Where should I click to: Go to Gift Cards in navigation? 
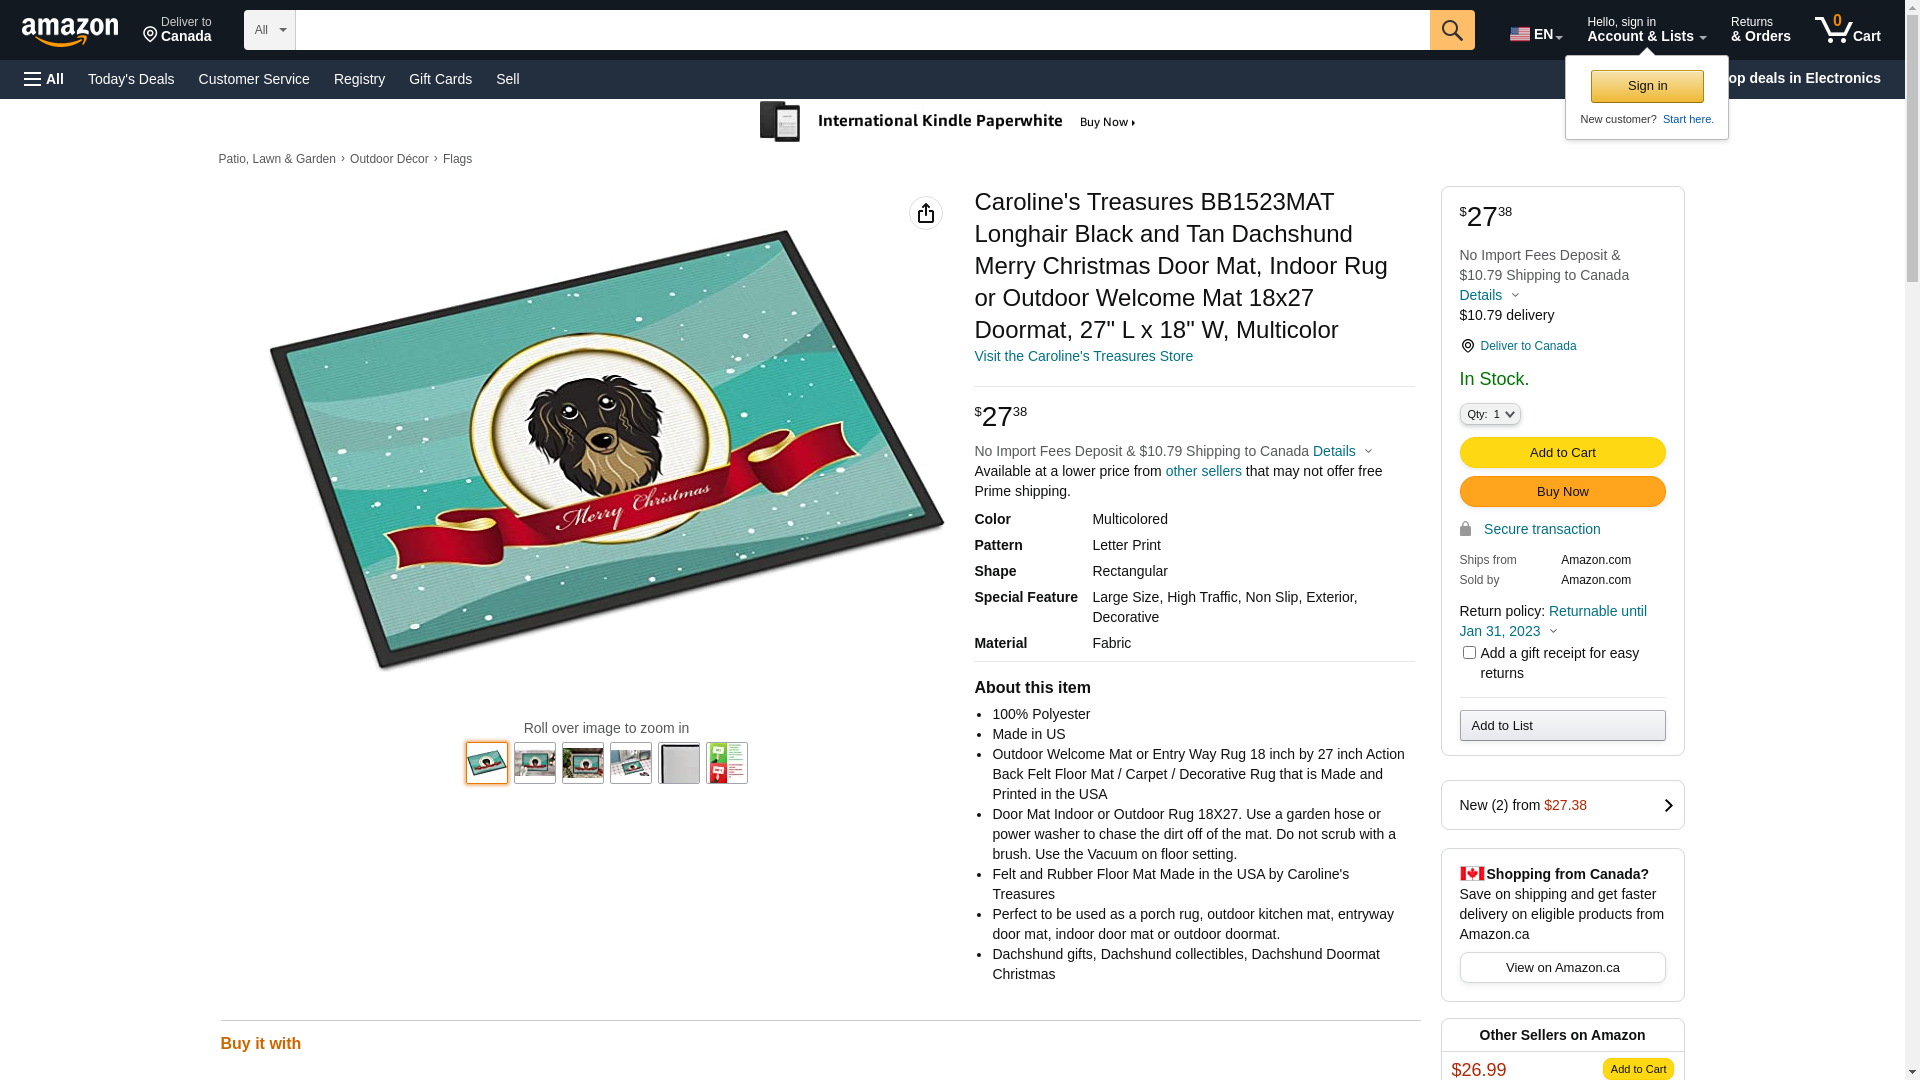click(x=440, y=79)
